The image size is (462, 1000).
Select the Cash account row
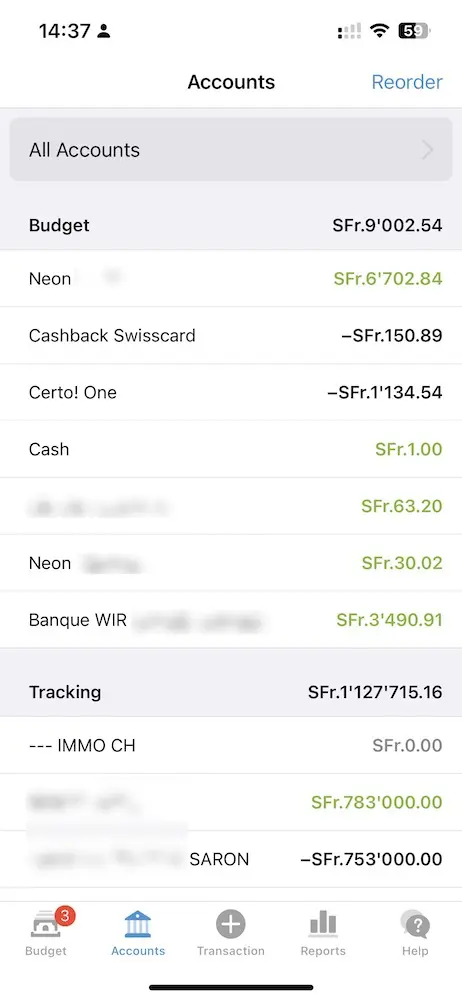(x=231, y=449)
